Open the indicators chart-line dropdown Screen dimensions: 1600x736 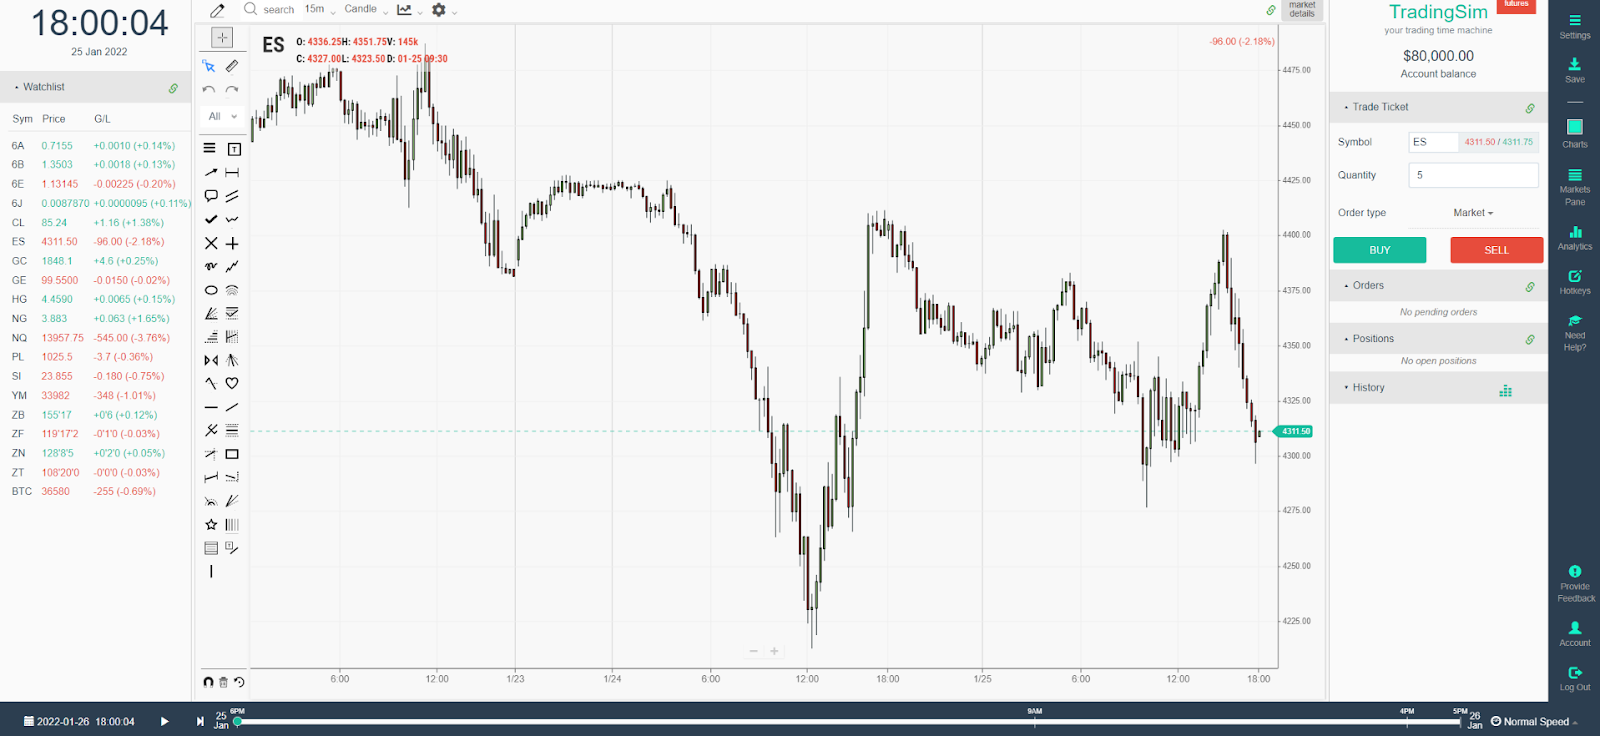tap(409, 10)
